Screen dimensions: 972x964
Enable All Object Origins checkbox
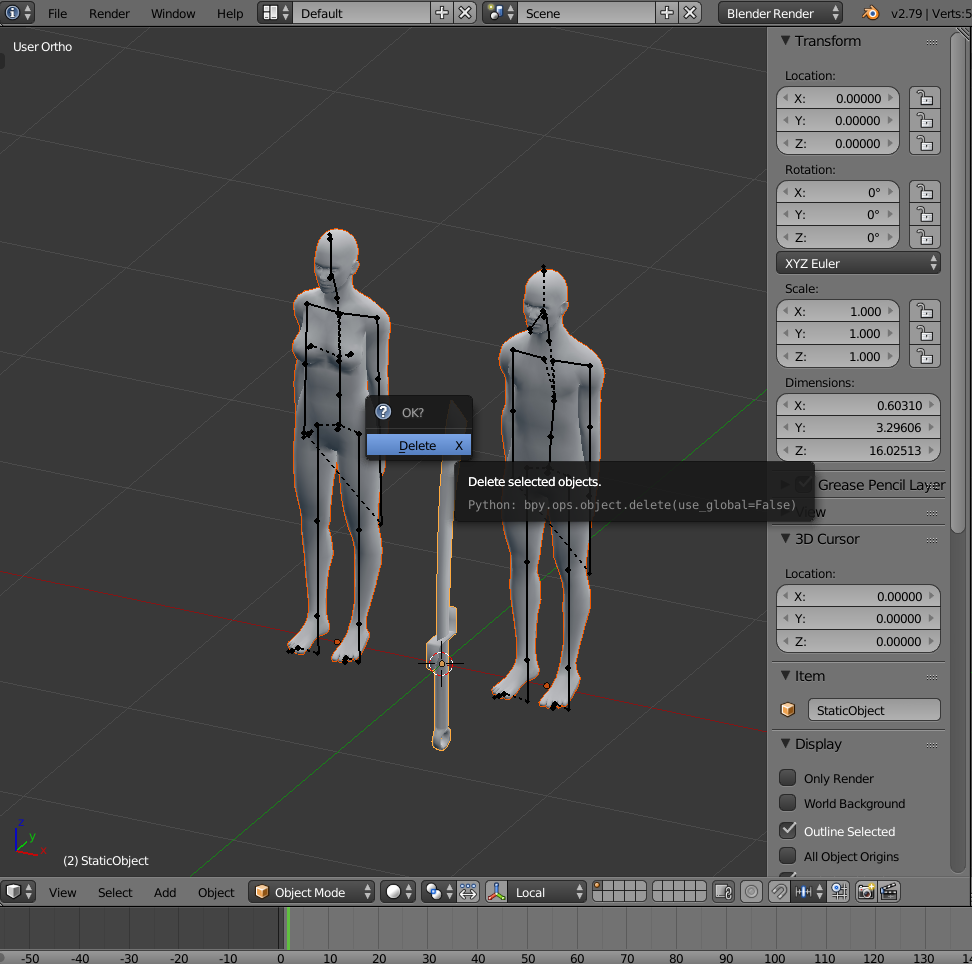[787, 856]
